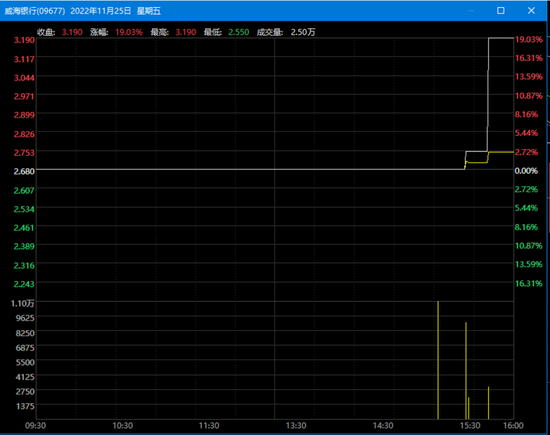Click the 2.534 price axis label
Image resolution: width=550 pixels, height=435 pixels.
[24, 209]
